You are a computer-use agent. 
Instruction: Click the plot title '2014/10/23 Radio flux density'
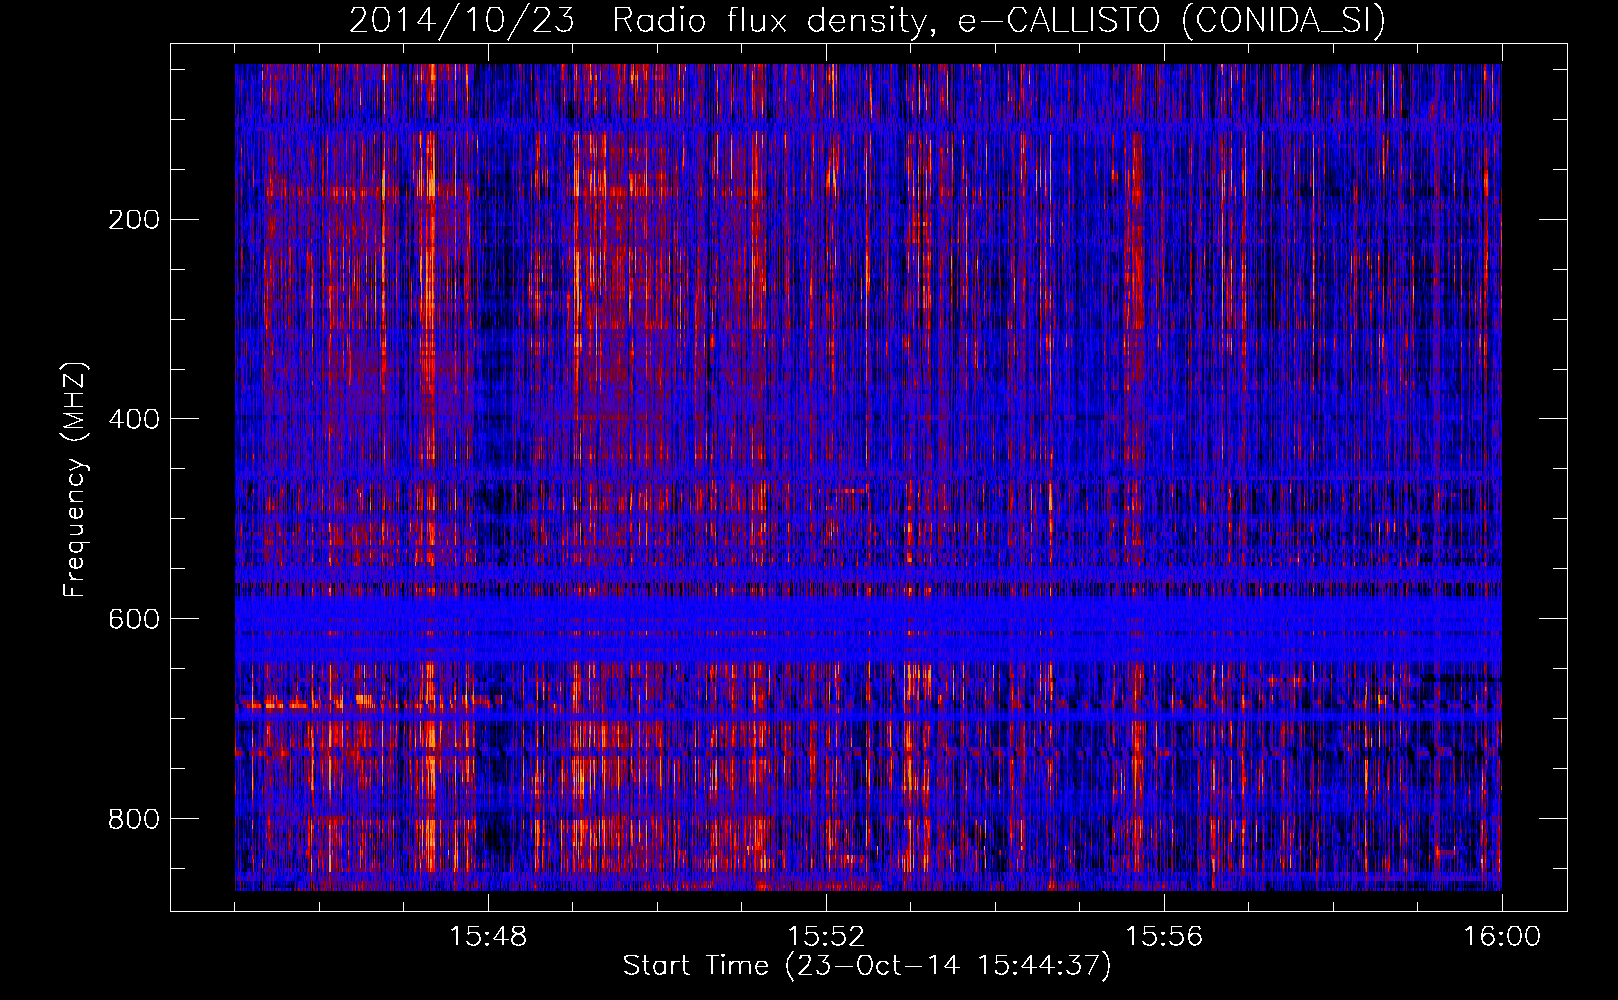coord(867,21)
